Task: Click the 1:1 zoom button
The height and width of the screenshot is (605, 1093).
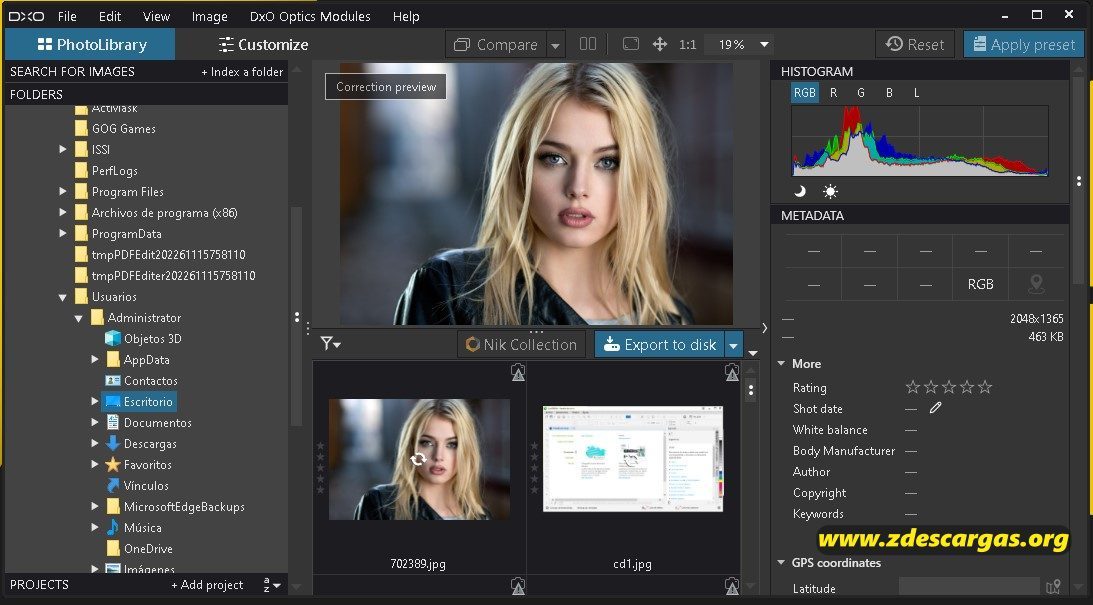Action: click(687, 45)
